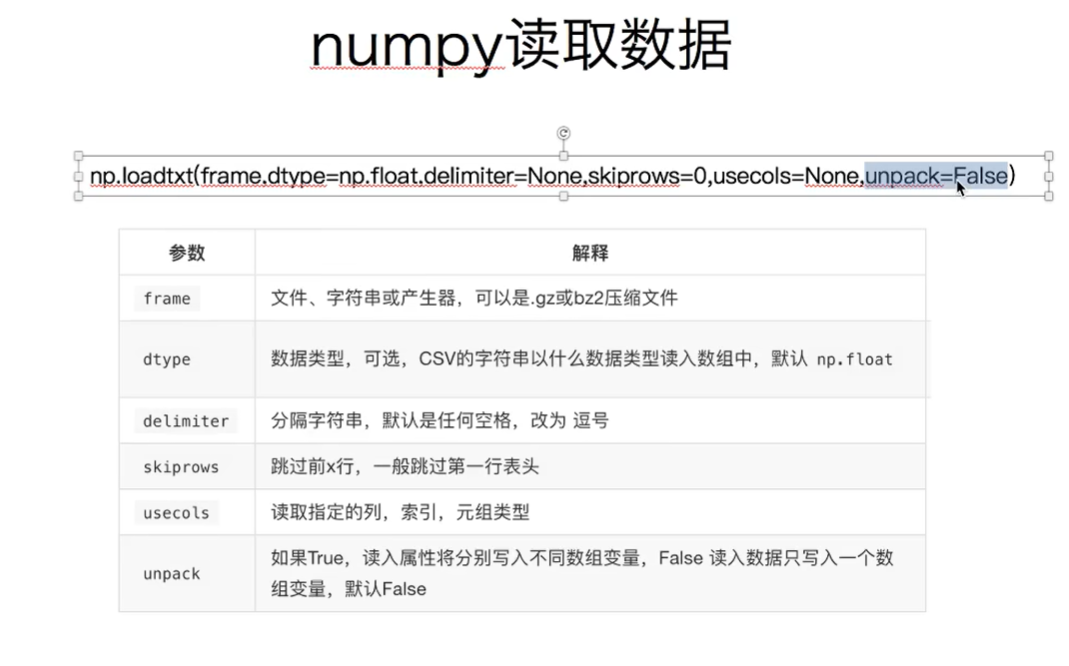
Task: Click the bottom-right resize handle of text box
Action: [1049, 196]
